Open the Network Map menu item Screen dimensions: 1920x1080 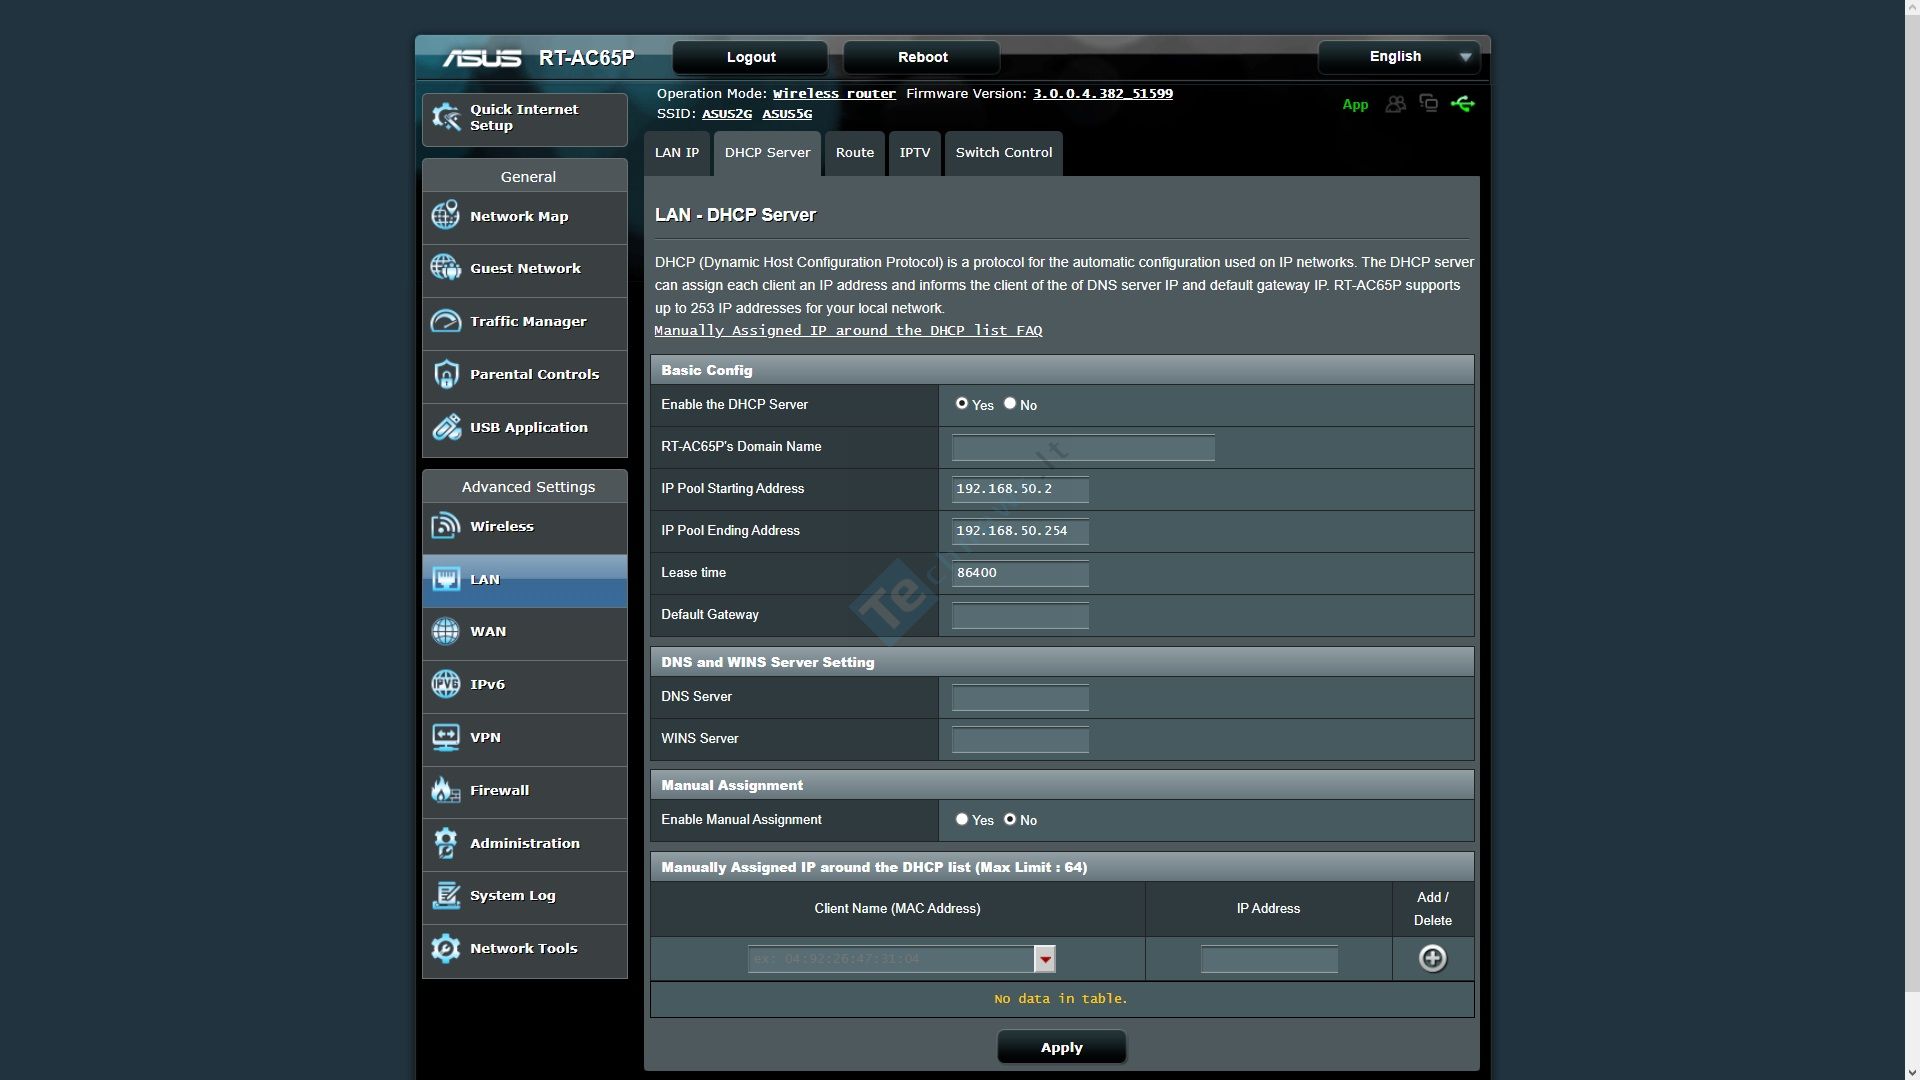point(525,217)
